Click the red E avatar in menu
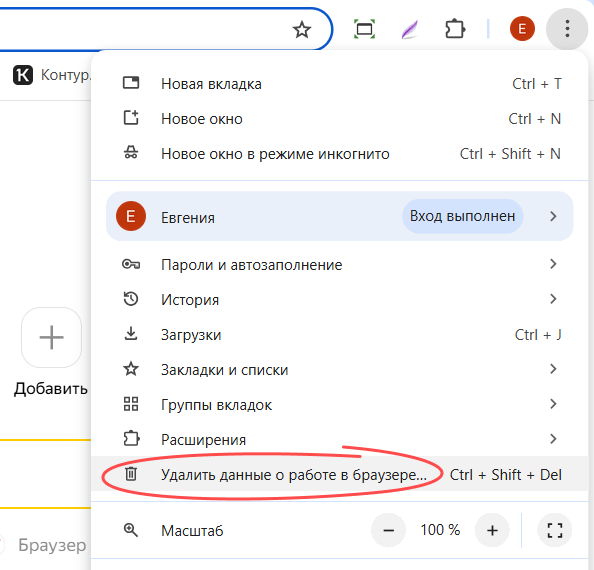This screenshot has width=594, height=570. pyautogui.click(x=131, y=216)
